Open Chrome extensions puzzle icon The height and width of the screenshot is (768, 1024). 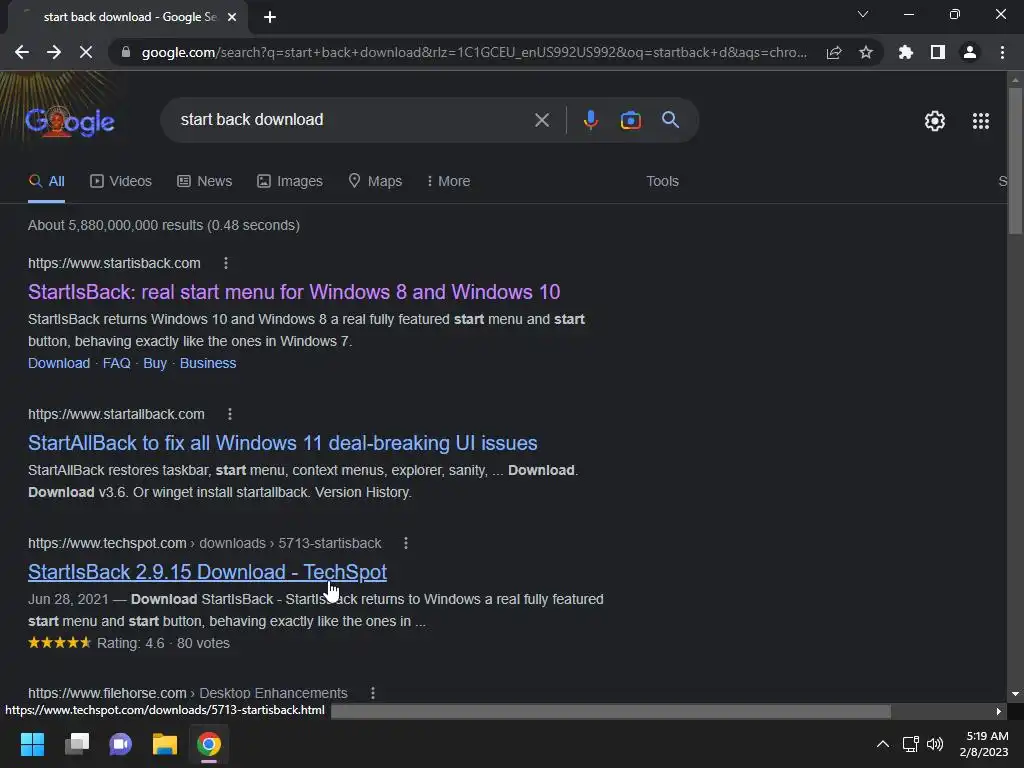point(906,52)
